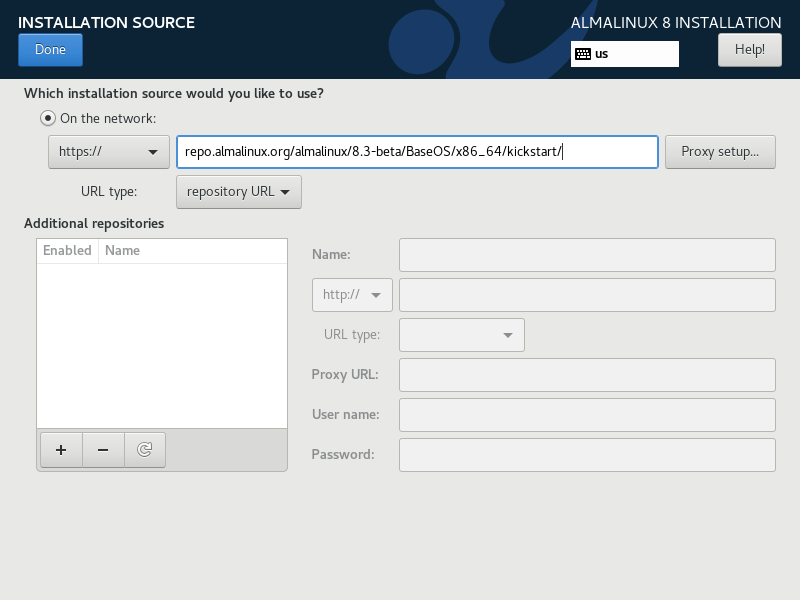Open the https:// protocol dropdown
The height and width of the screenshot is (600, 800).
(108, 152)
